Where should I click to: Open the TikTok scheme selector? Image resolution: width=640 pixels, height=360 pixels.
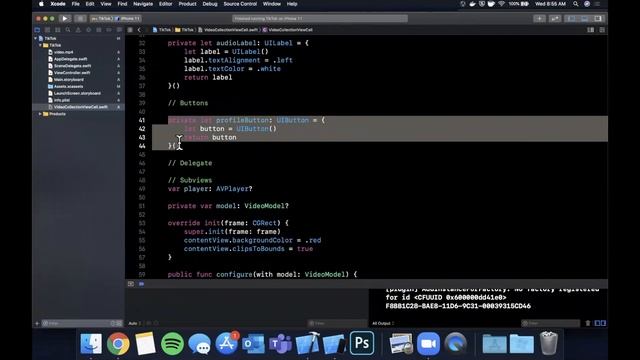102,18
